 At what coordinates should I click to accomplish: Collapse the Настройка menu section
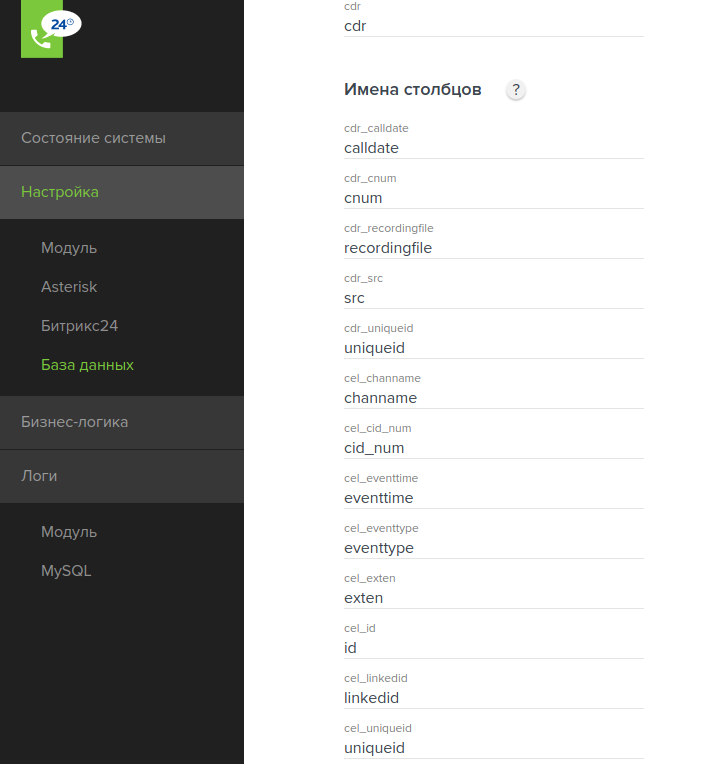point(122,192)
